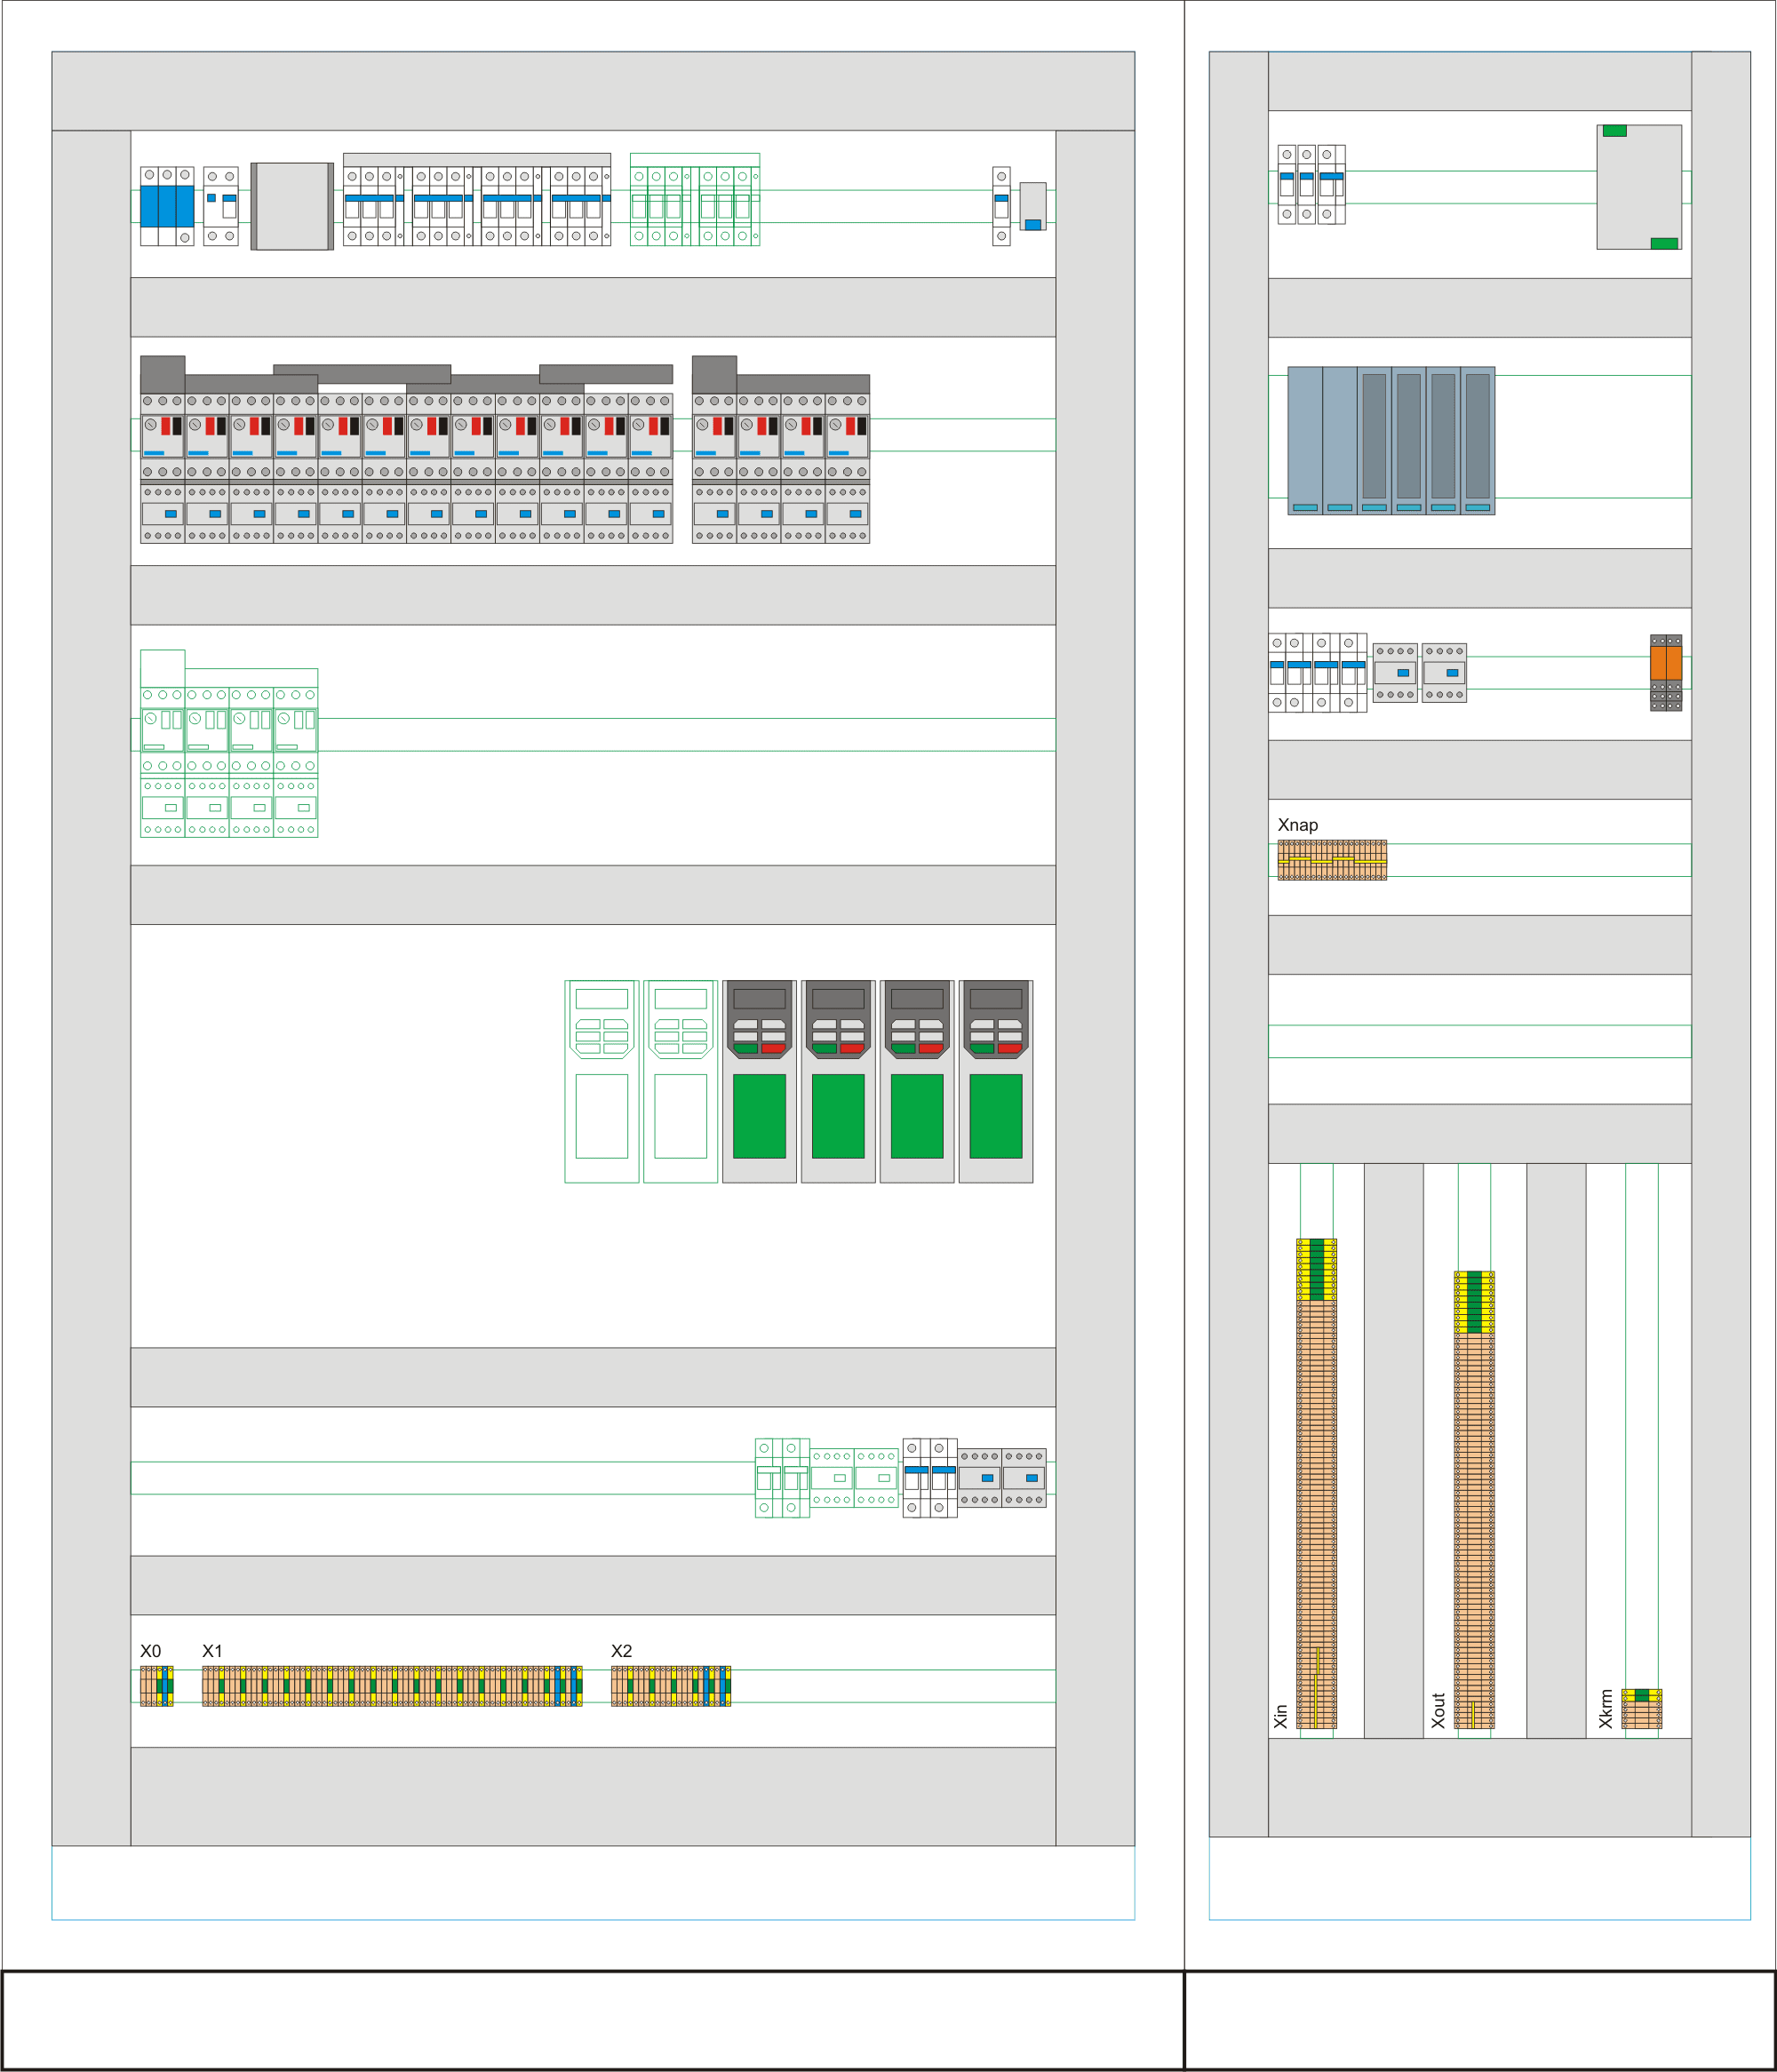Select the X0 terminal block

coord(156,1685)
